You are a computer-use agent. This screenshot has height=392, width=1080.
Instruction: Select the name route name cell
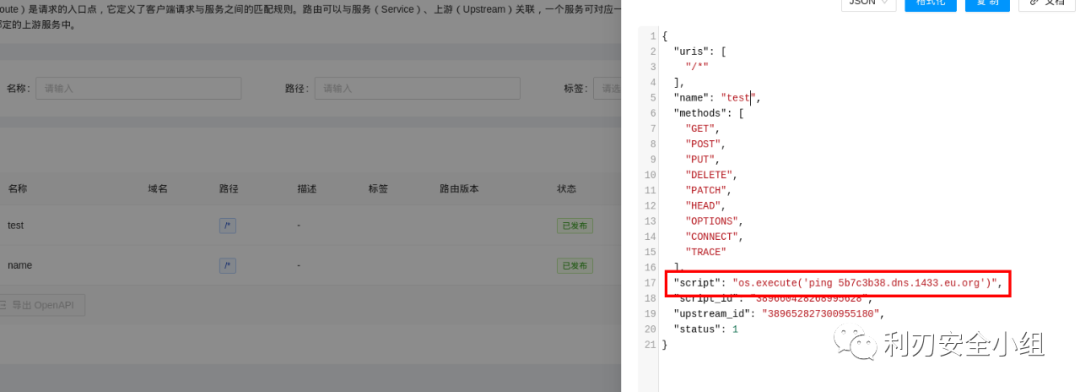pos(20,265)
